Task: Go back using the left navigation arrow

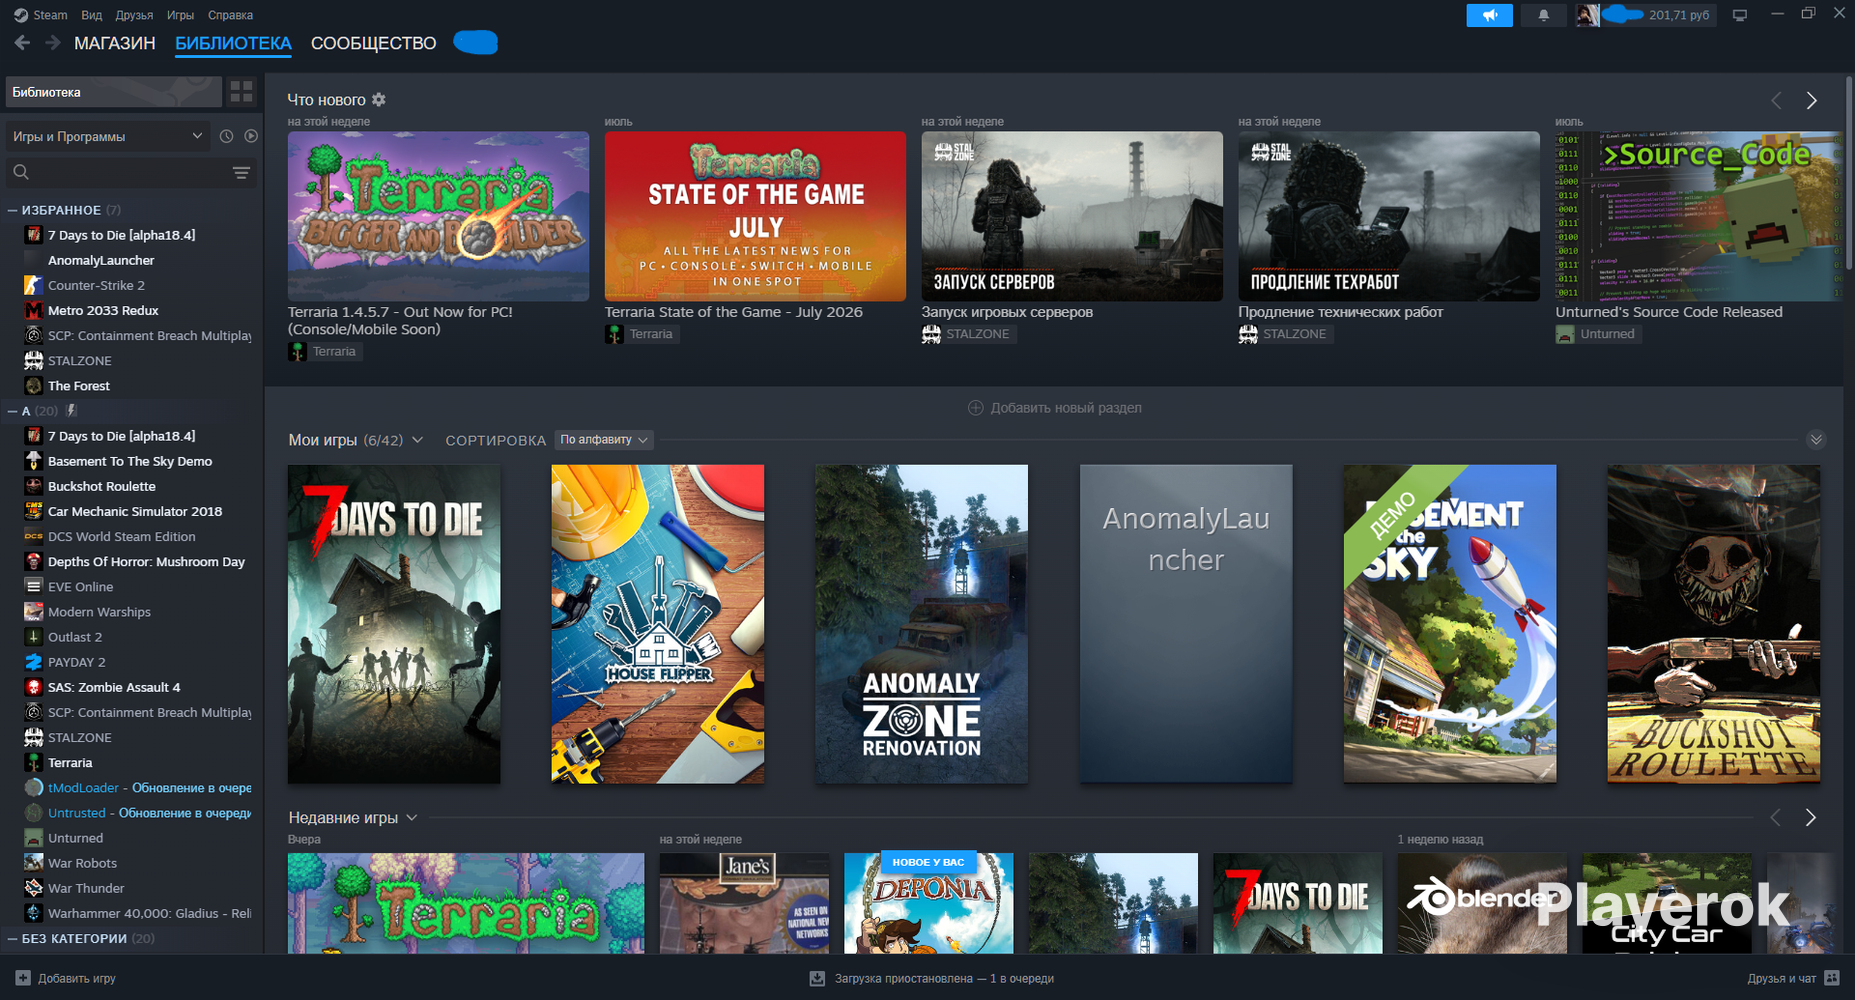Action: click(22, 43)
